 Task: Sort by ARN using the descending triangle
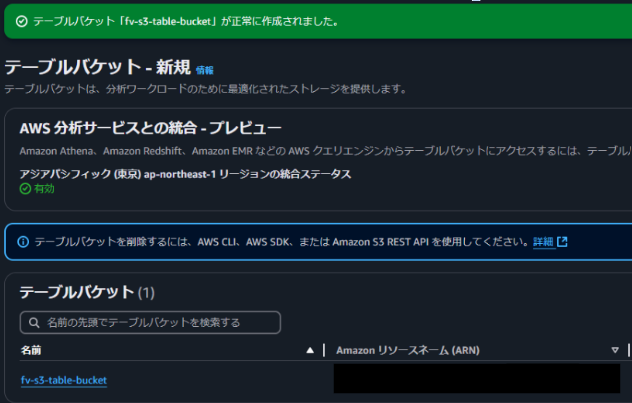pos(615,350)
